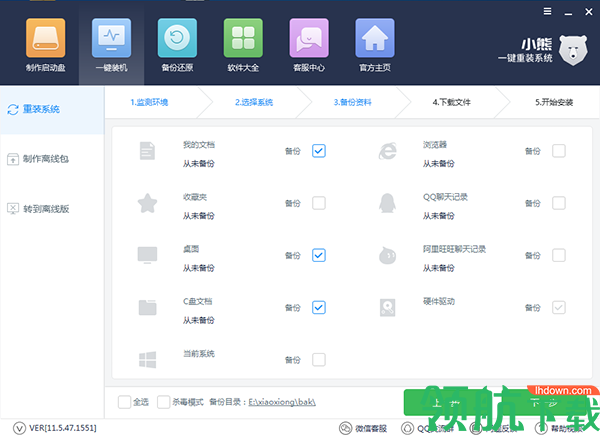Click the 从未备份 status under 桌面
This screenshot has height=438, width=600.
coord(199,268)
